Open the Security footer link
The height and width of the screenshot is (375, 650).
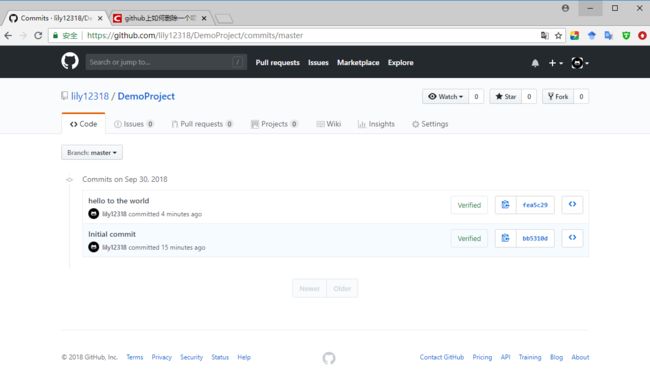pyautogui.click(x=192, y=357)
